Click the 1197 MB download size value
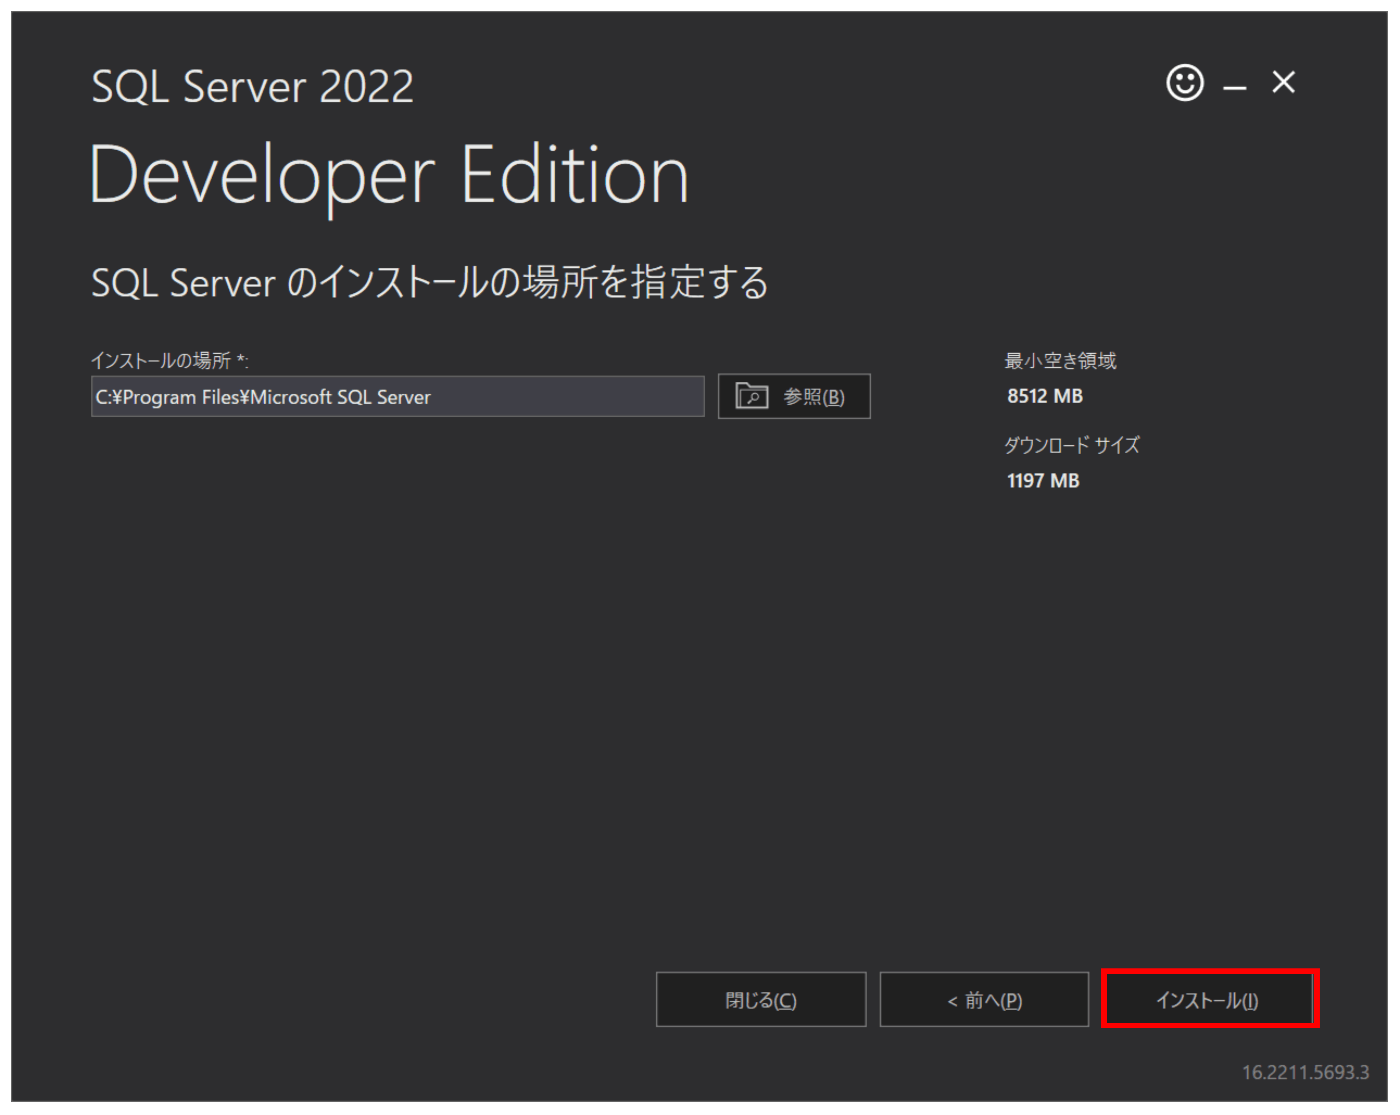1400x1115 pixels. click(1043, 481)
